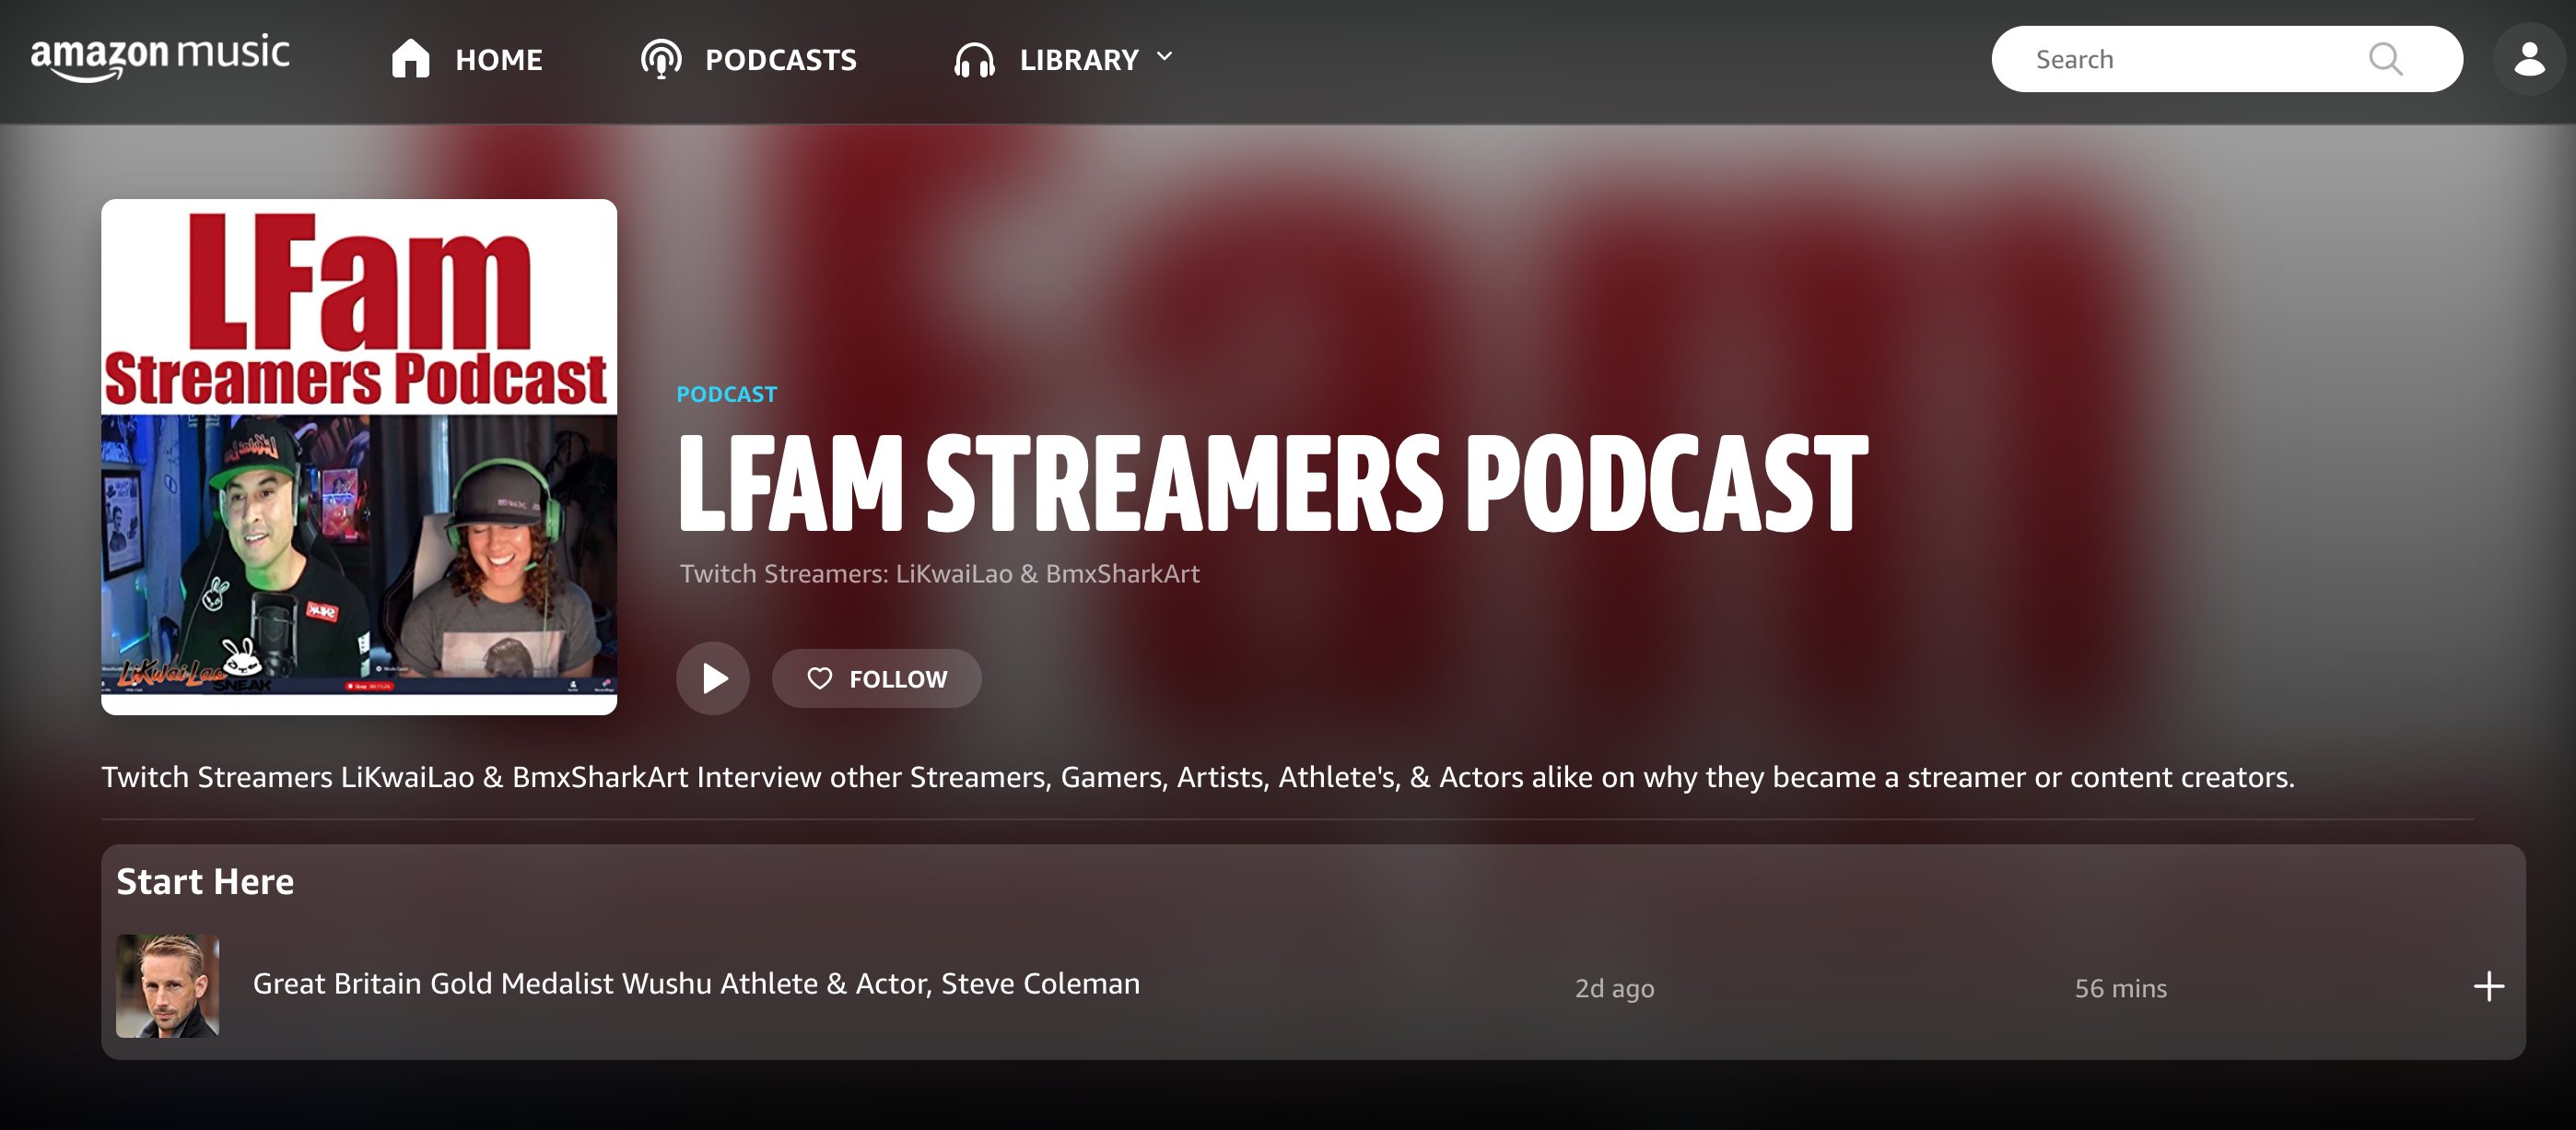
Task: Open the Podcasts section
Action: pos(748,59)
